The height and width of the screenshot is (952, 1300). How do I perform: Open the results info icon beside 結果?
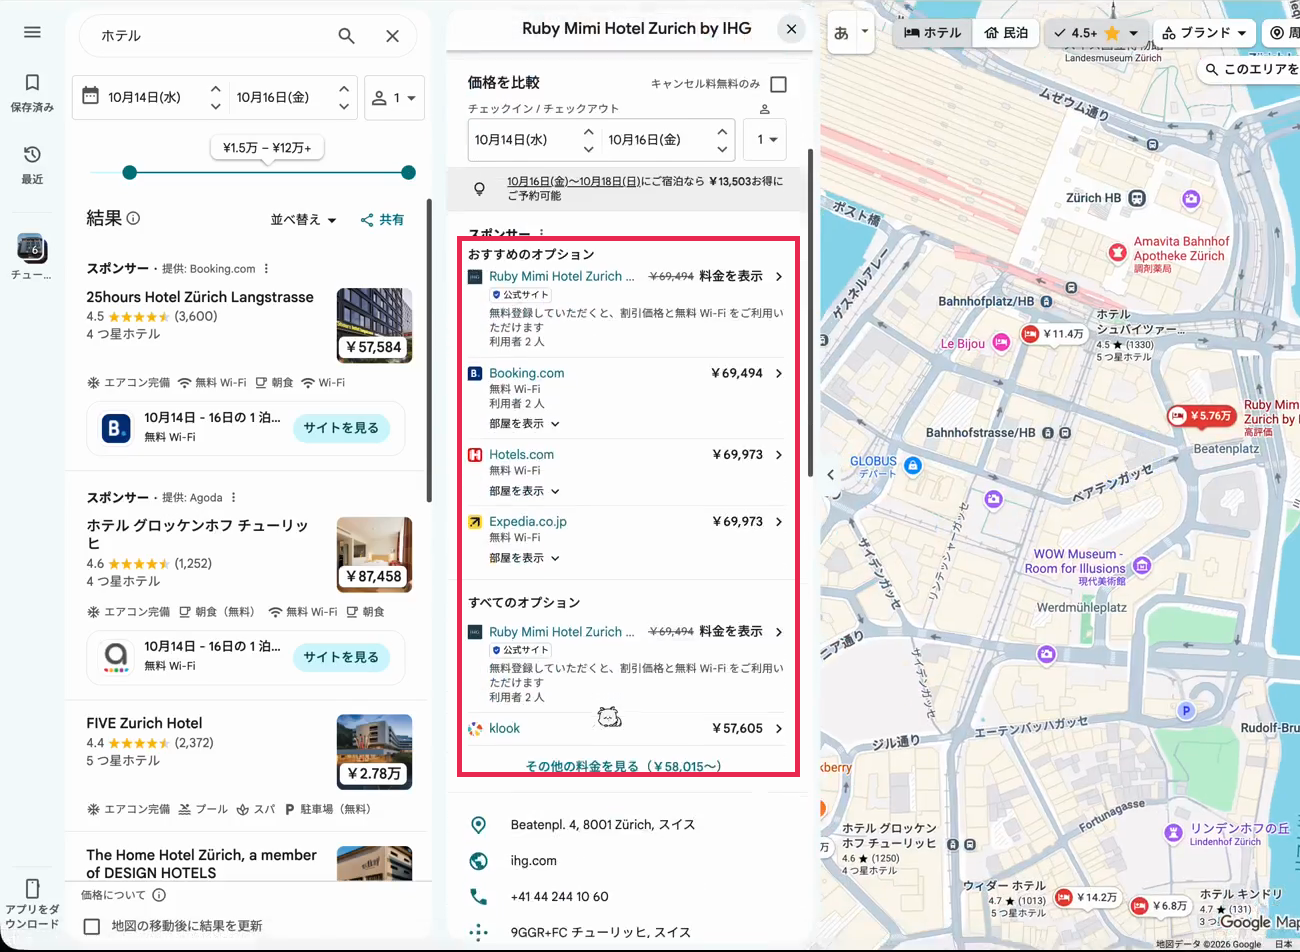click(x=133, y=218)
